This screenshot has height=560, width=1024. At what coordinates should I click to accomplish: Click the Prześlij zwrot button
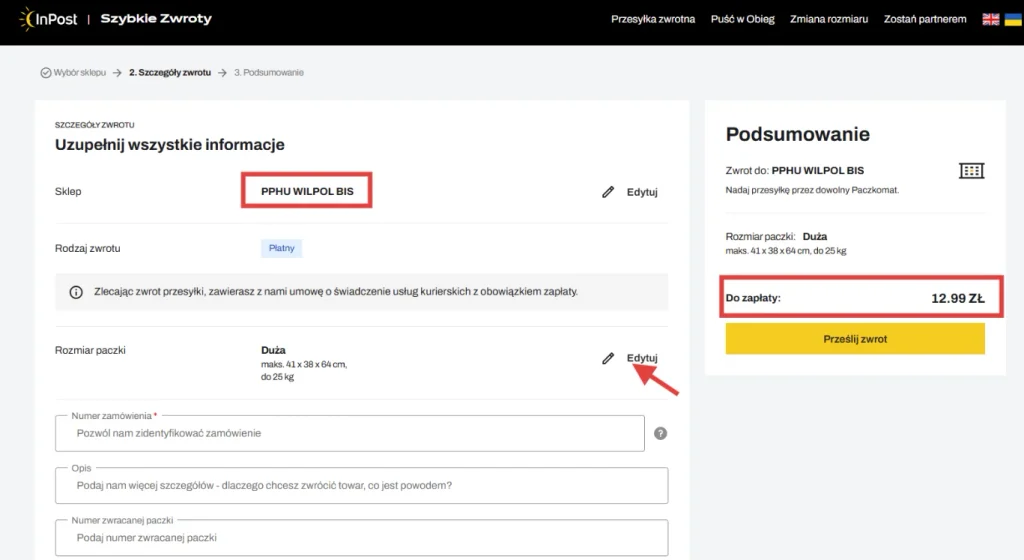[x=855, y=339]
